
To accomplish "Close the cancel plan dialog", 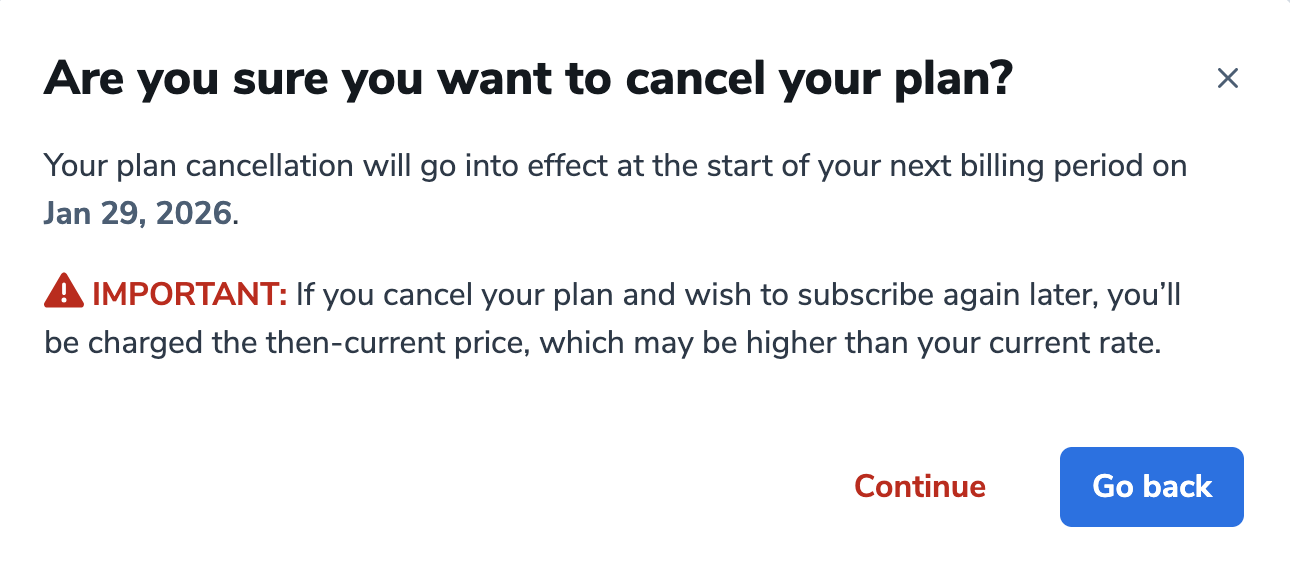I will pyautogui.click(x=1227, y=79).
